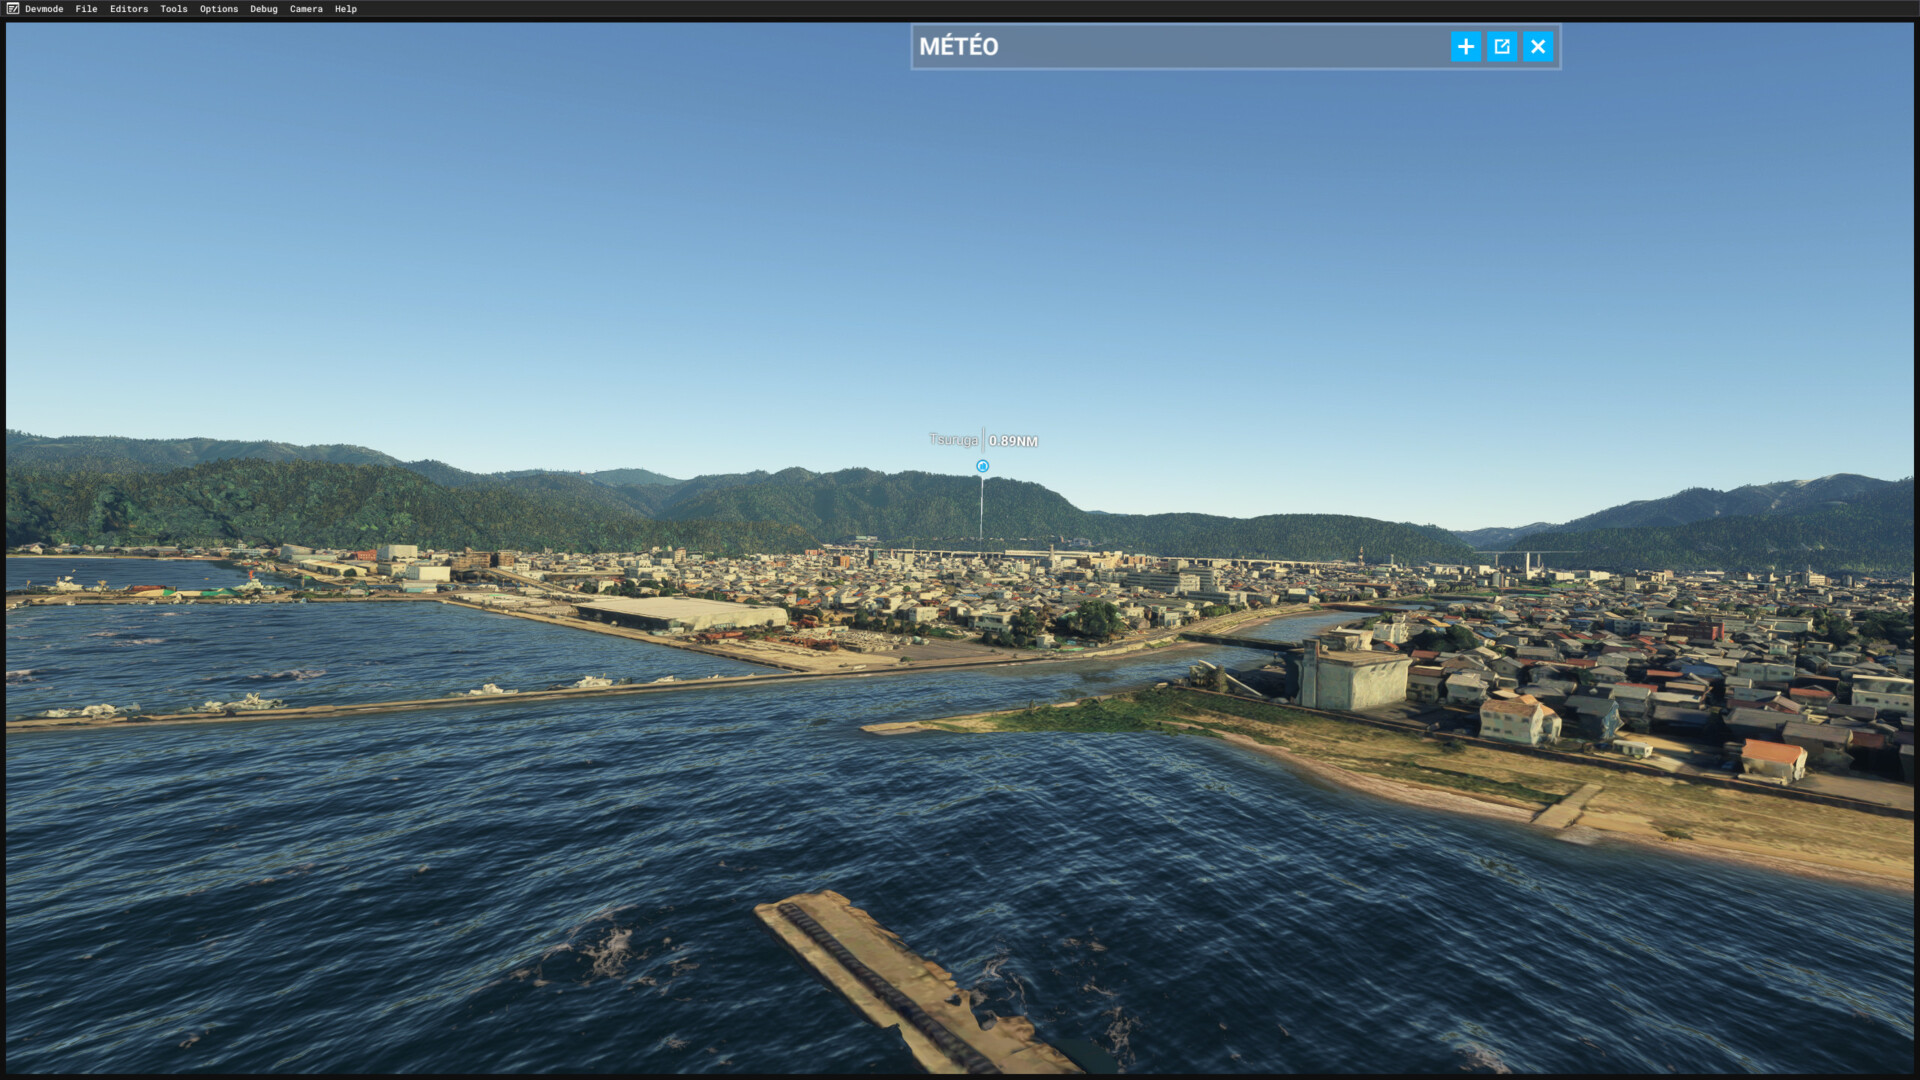Click the Devmode pencil icon
Viewport: 1920px width, 1080px height.
(13, 9)
